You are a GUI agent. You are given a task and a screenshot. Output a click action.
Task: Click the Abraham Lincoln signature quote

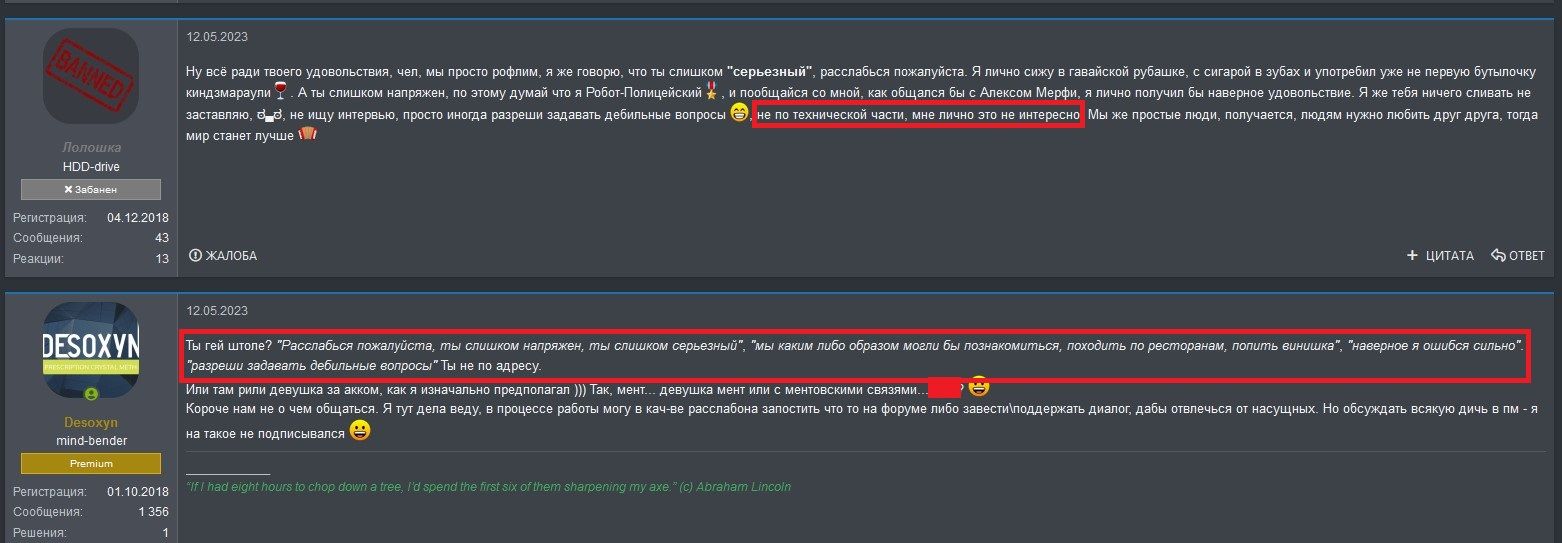pyautogui.click(x=489, y=487)
